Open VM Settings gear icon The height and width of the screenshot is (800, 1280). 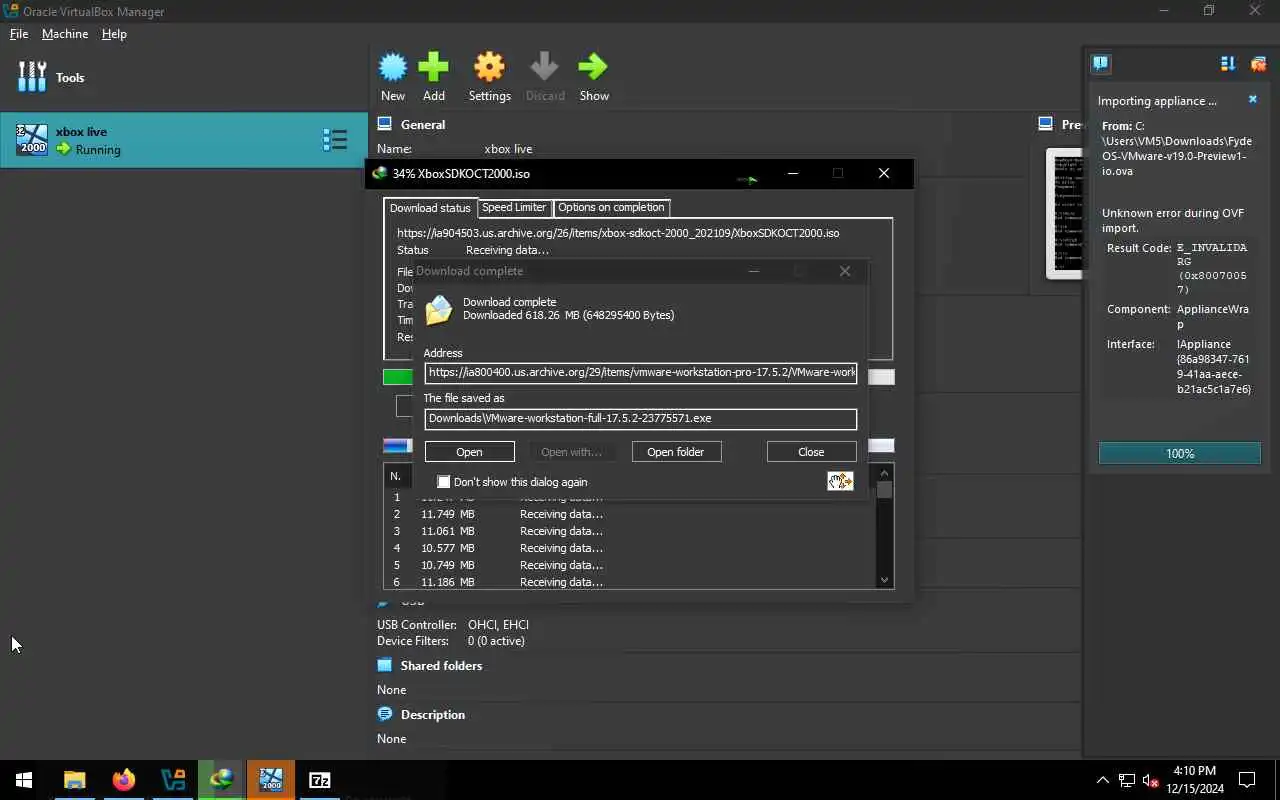point(489,67)
